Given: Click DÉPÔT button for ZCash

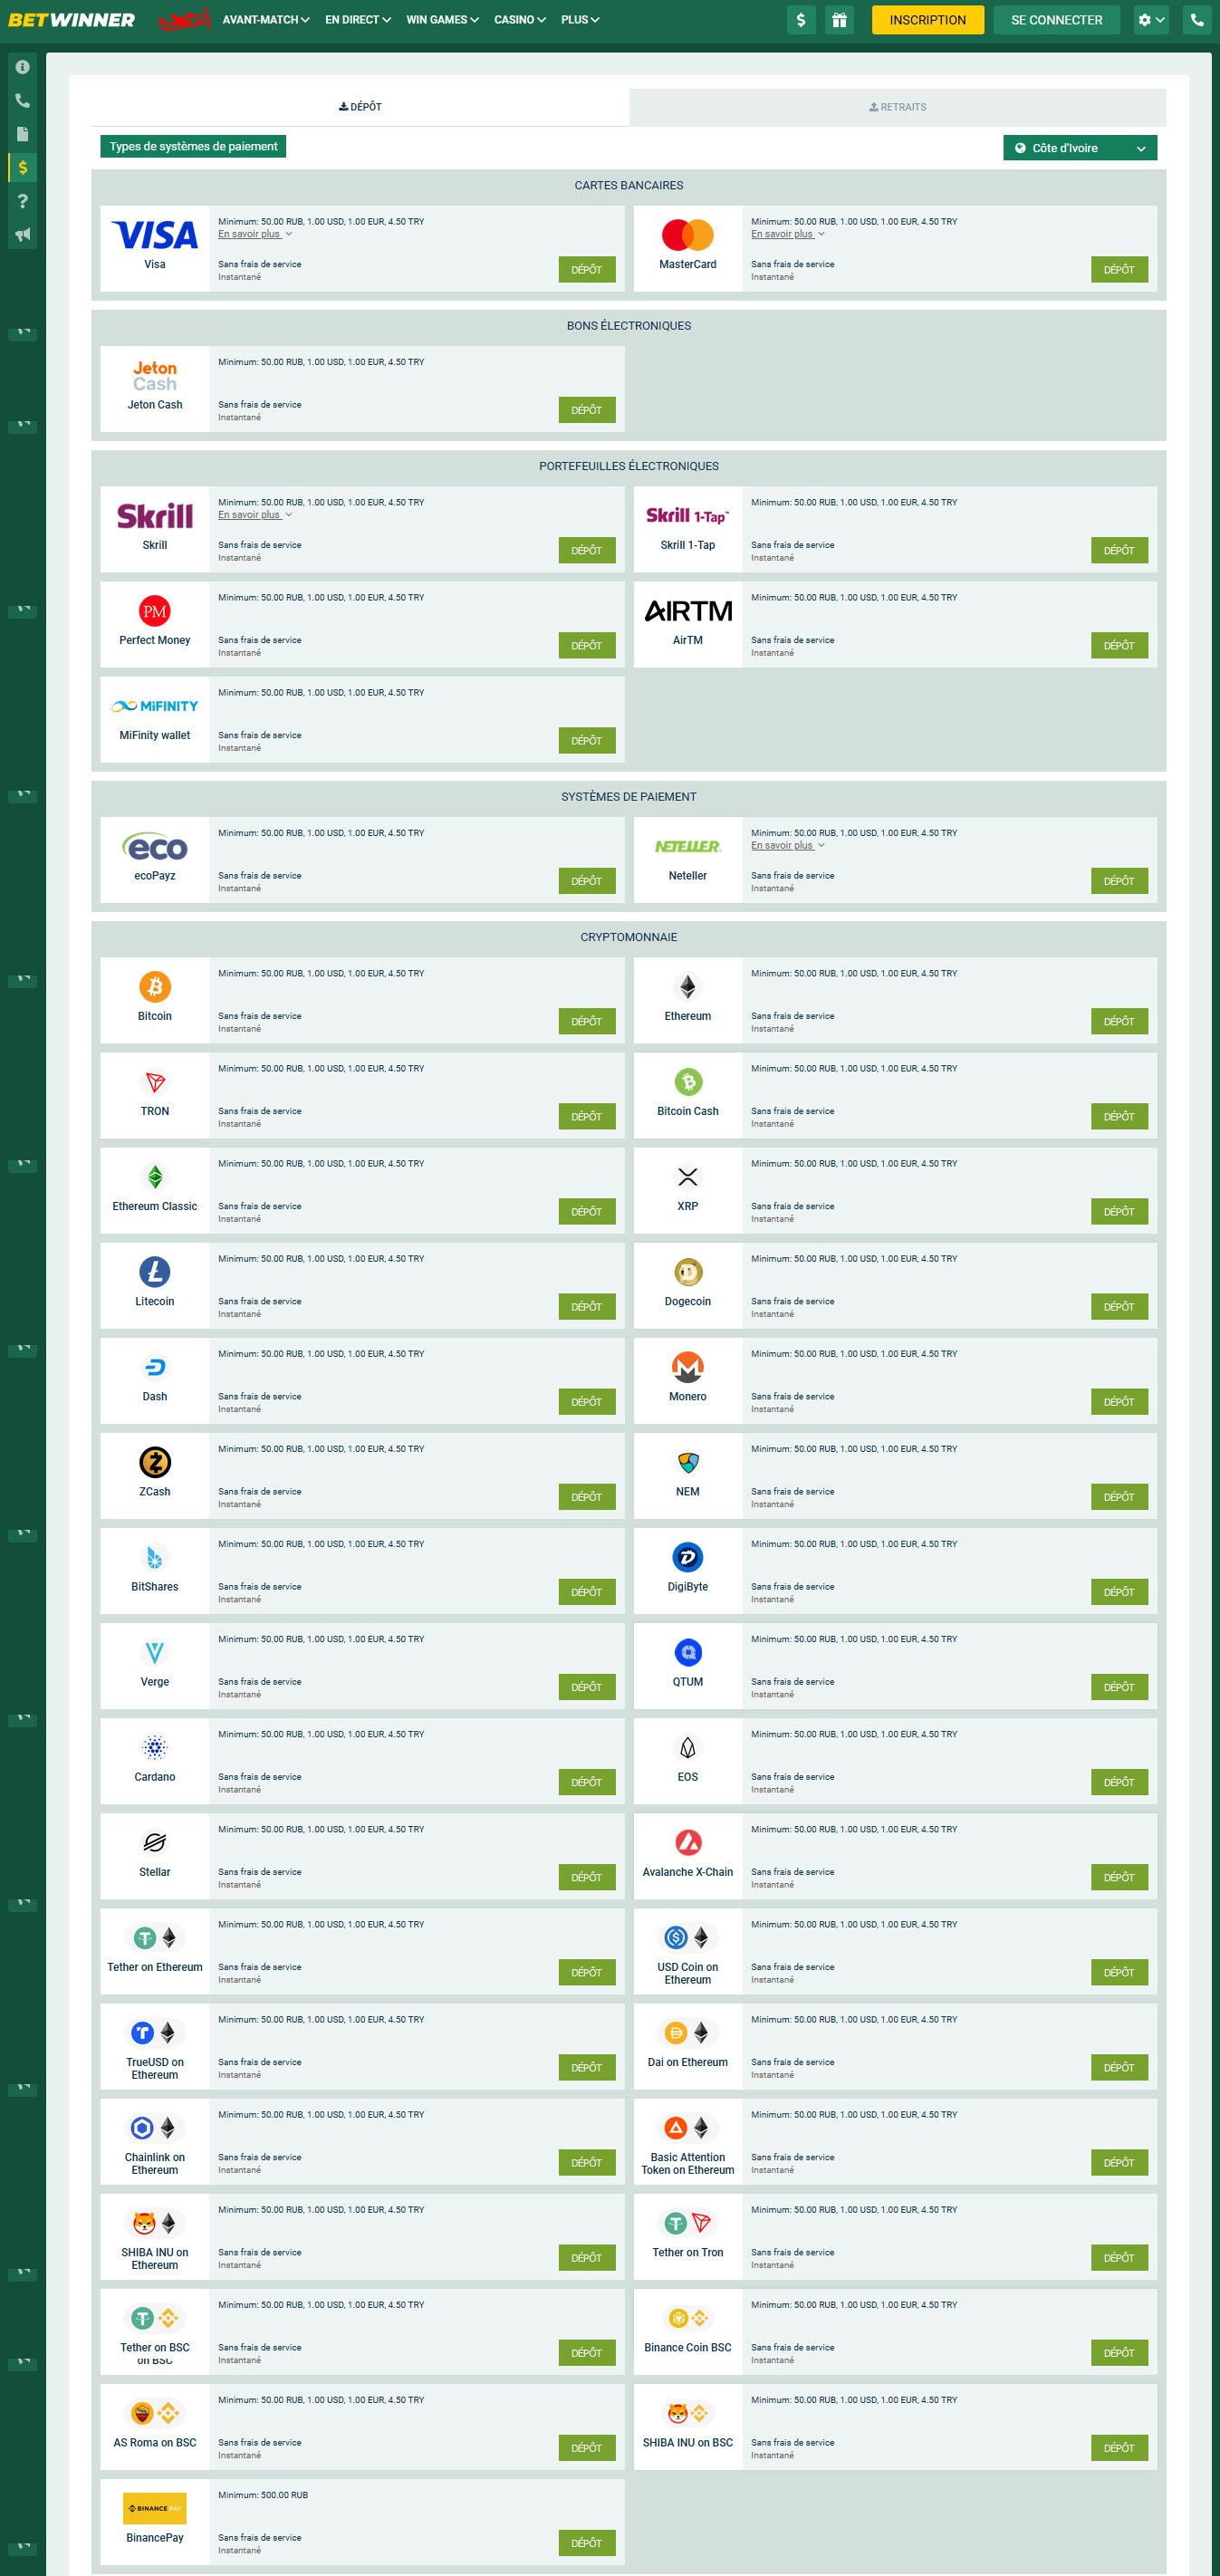Looking at the screenshot, I should [x=587, y=1497].
